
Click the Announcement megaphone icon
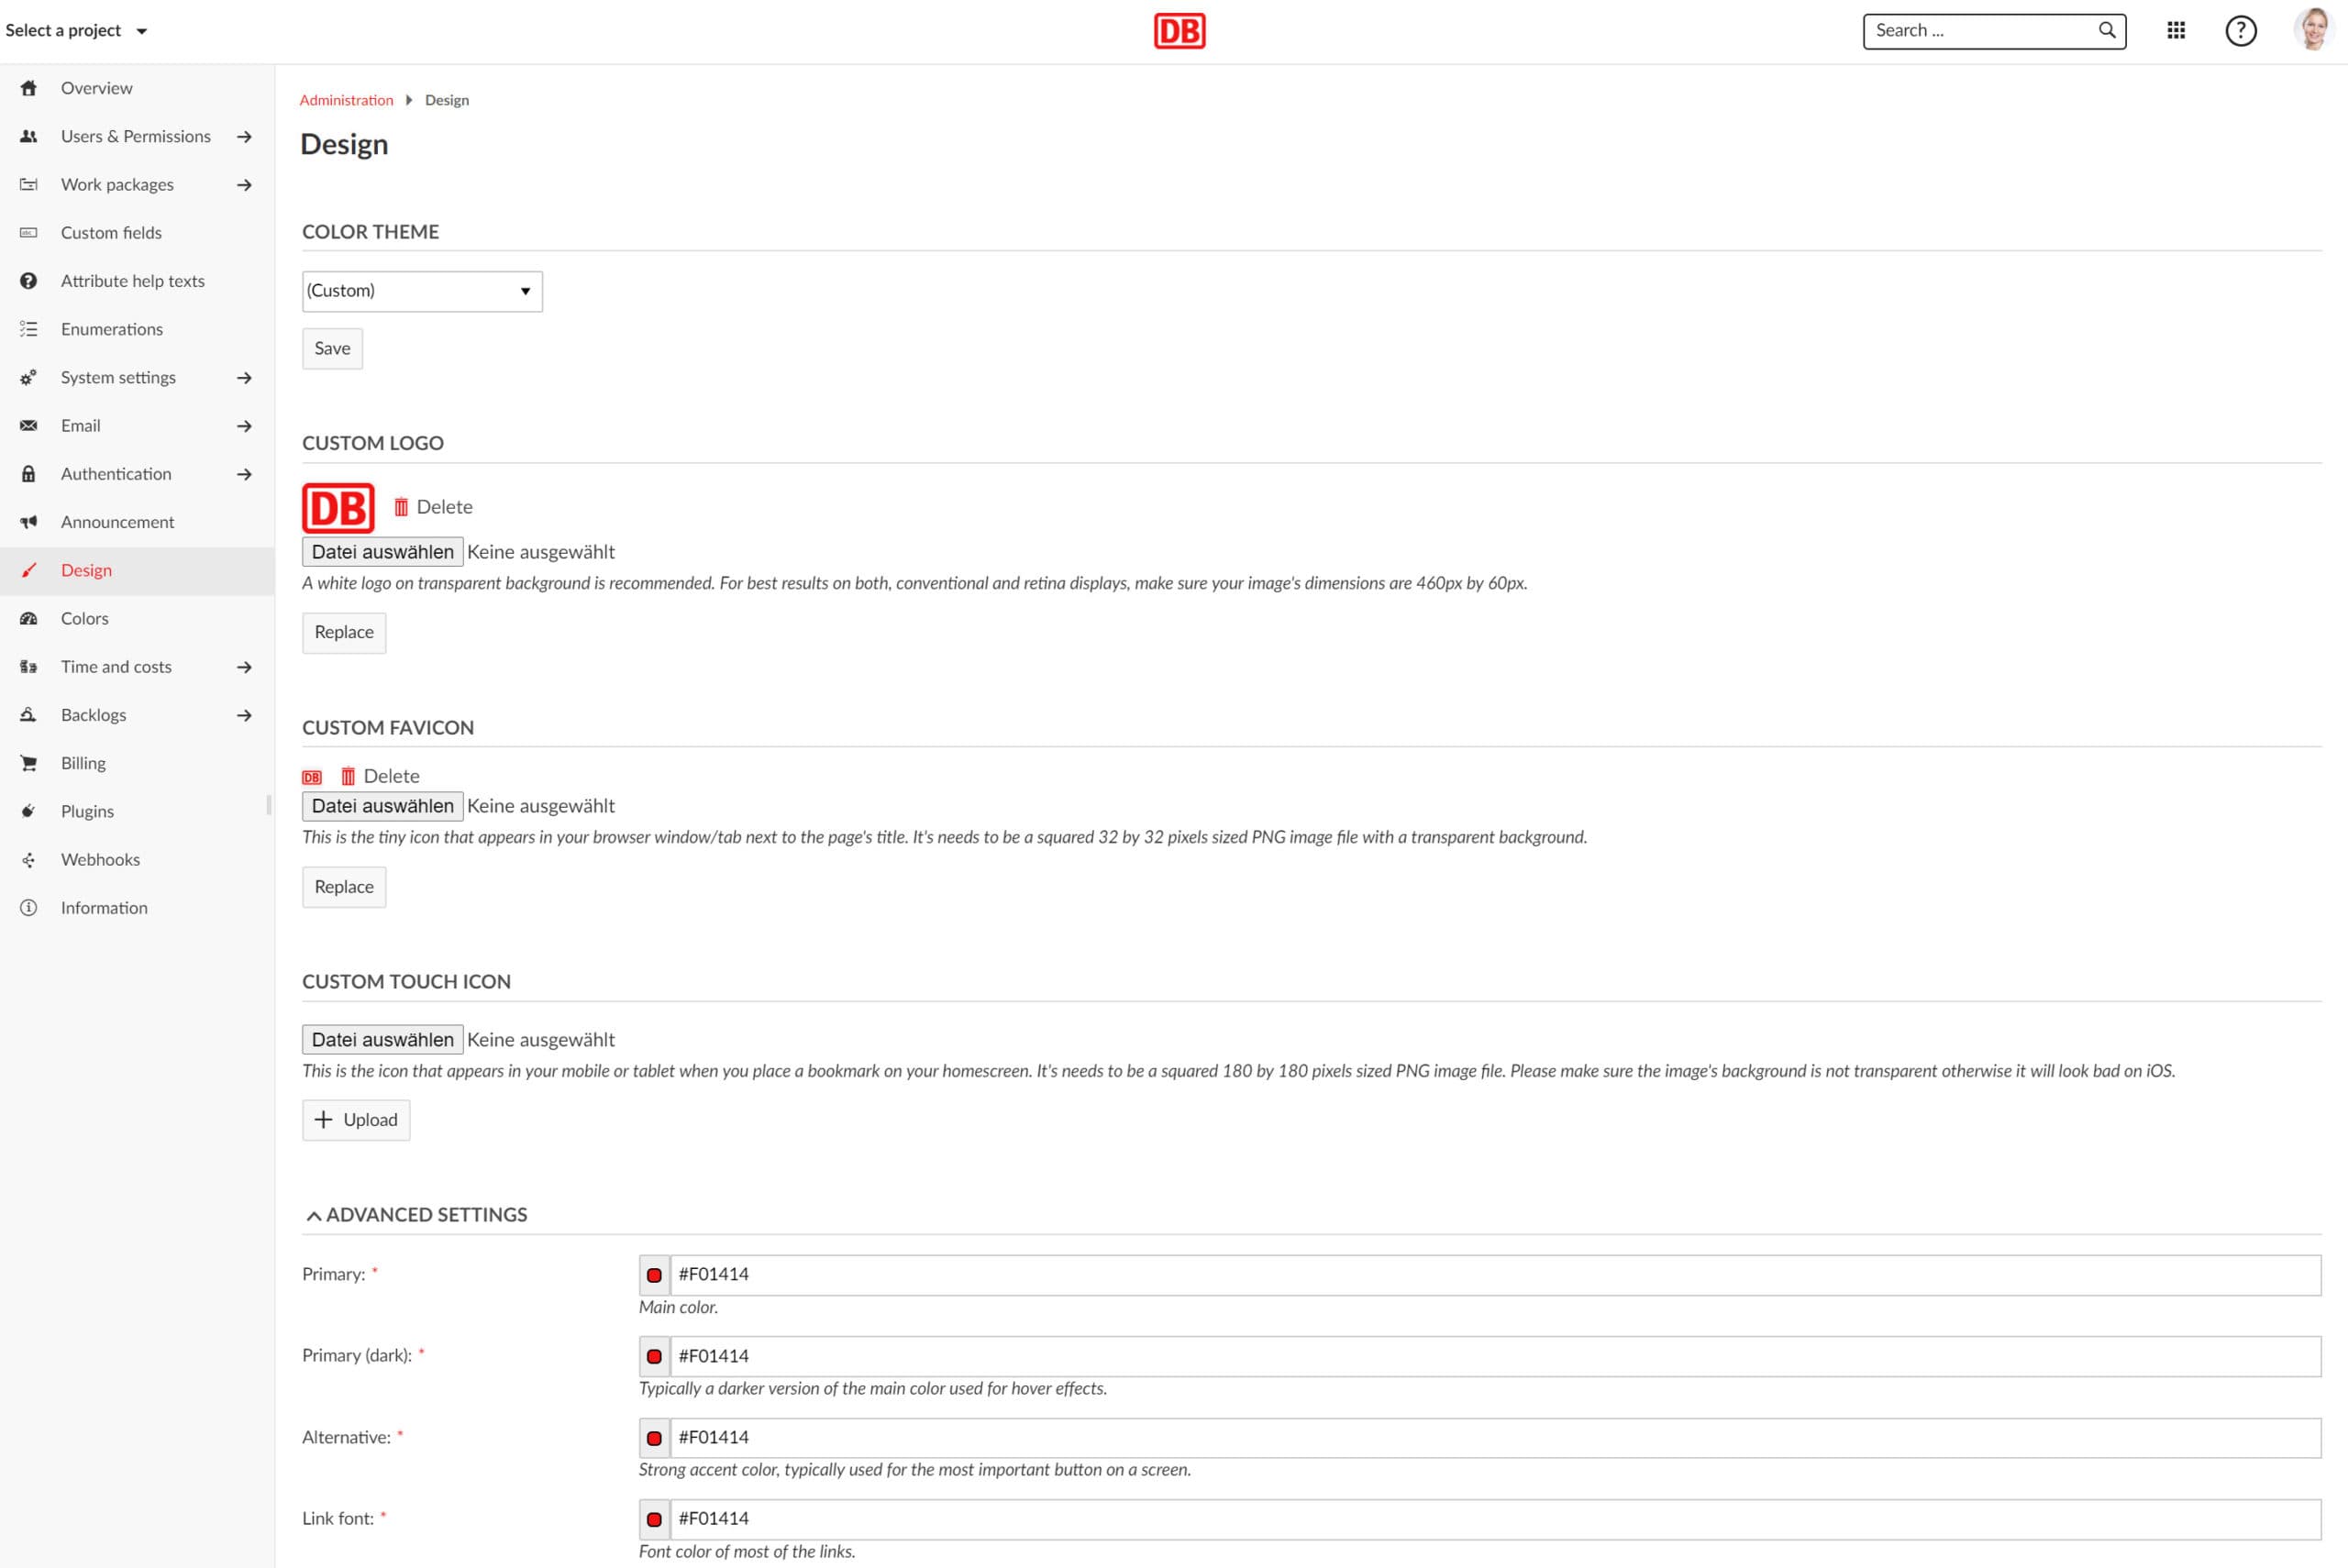click(x=28, y=521)
